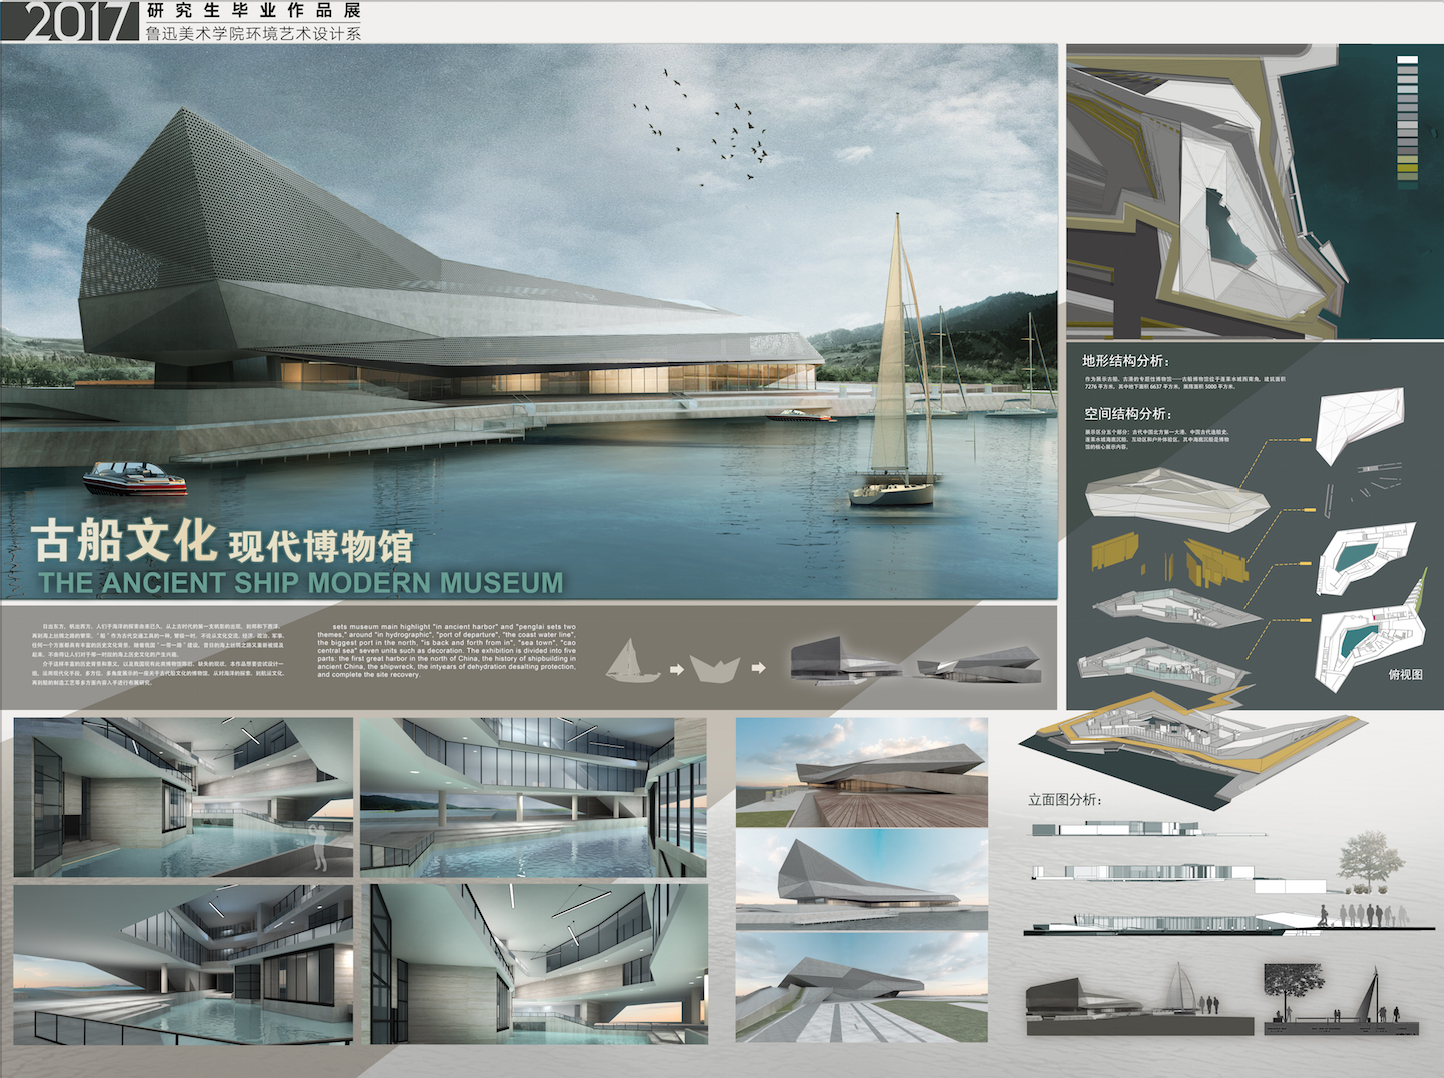Click the '俯视图' label
Viewport: 1444px width, 1078px height.
1405,675
